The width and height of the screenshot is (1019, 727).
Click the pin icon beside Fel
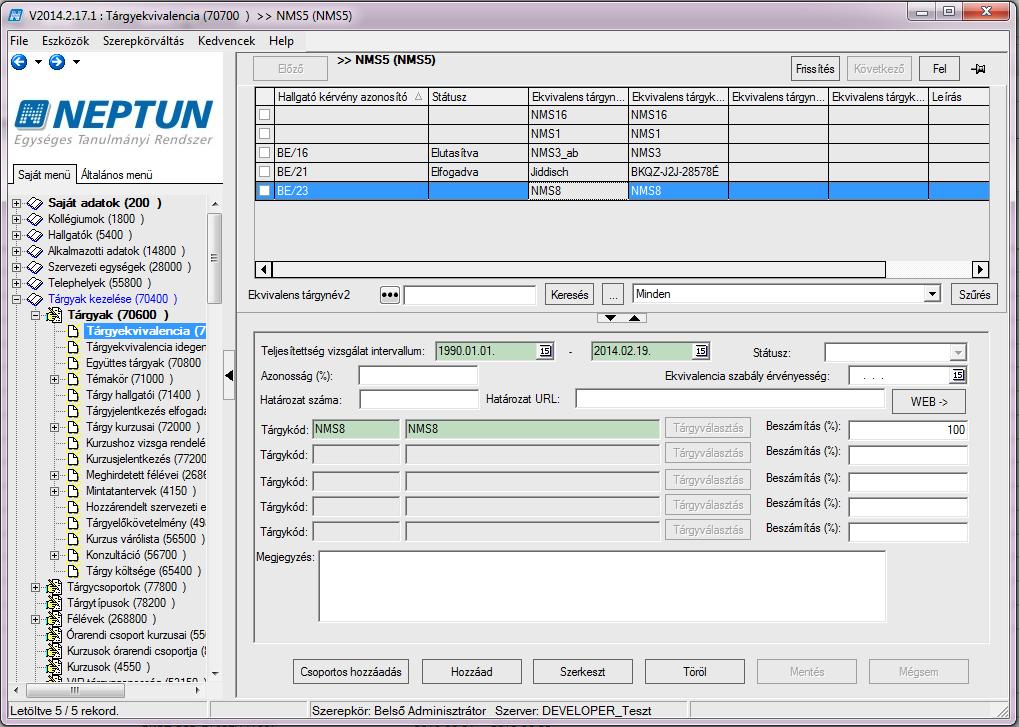tap(978, 69)
